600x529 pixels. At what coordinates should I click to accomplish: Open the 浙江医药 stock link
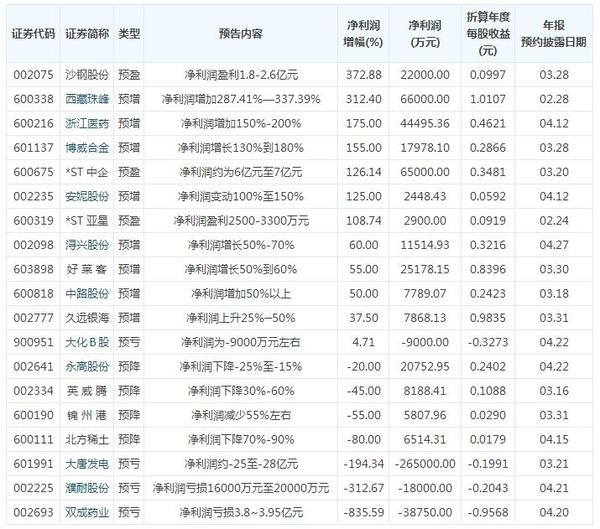coord(87,124)
